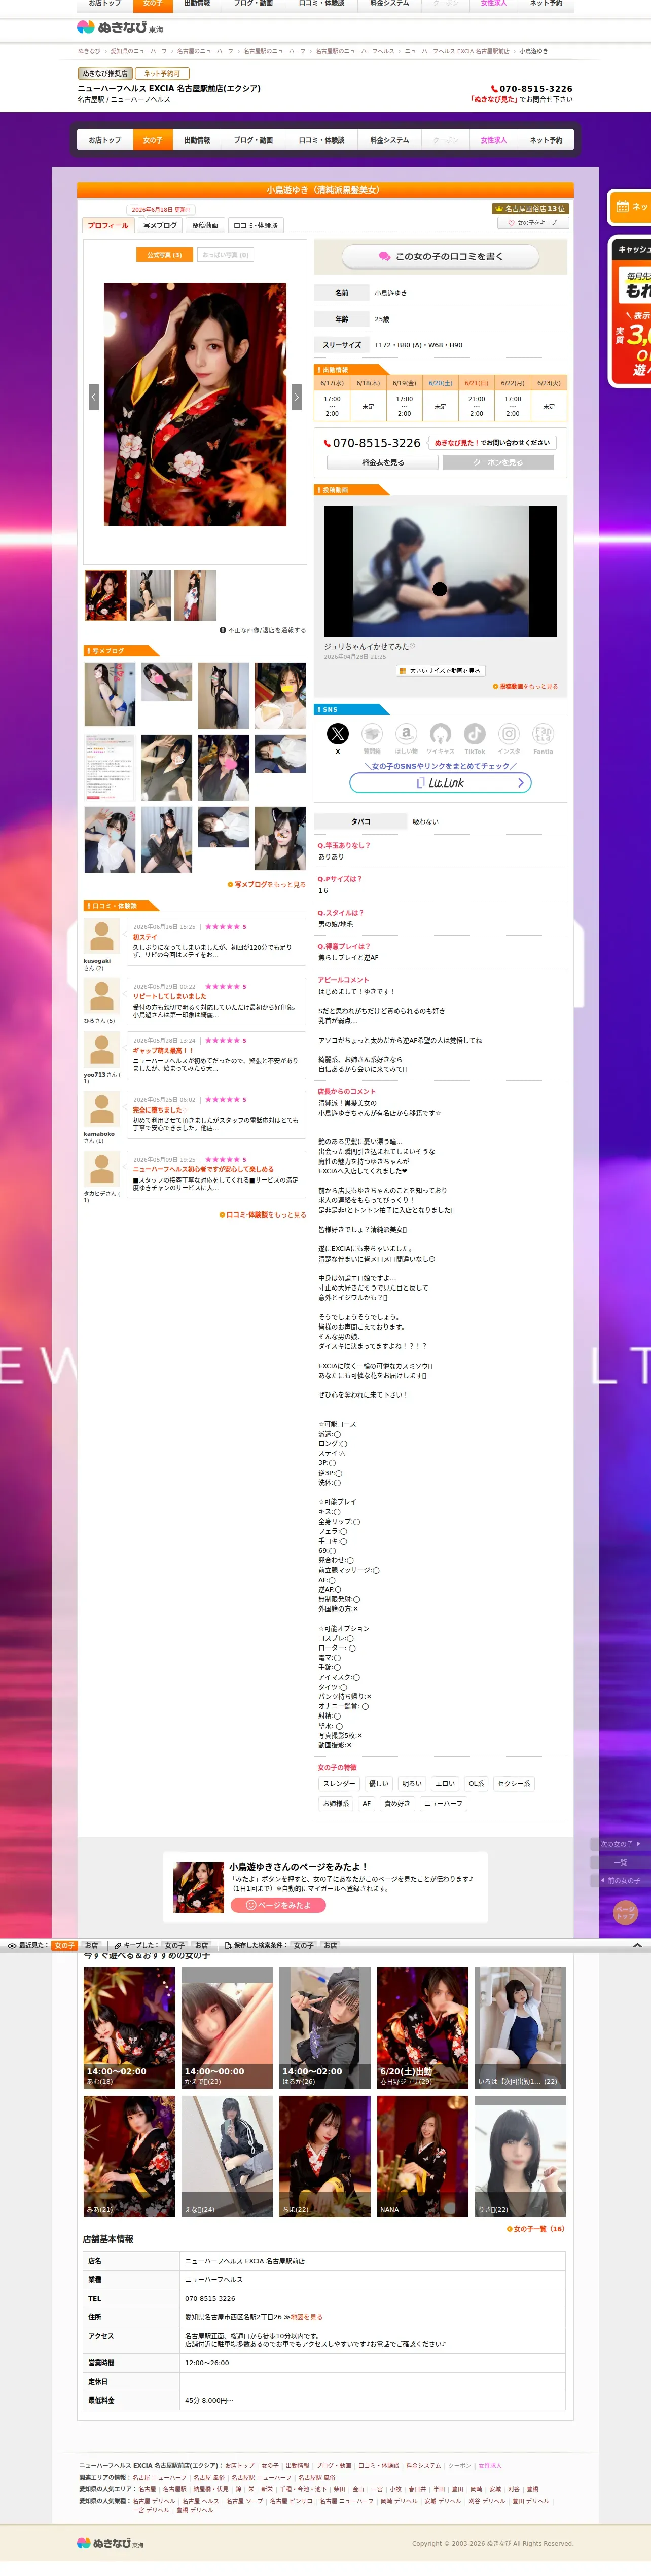Switch to the 写メブログ tab
This screenshot has height=2576, width=651.
click(160, 225)
